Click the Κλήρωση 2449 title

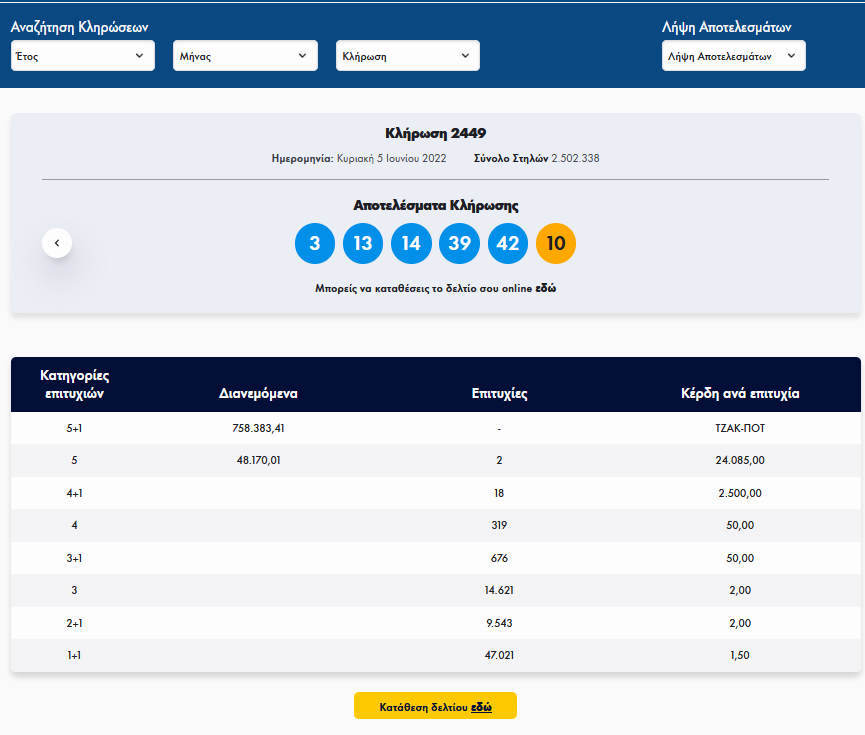point(435,133)
